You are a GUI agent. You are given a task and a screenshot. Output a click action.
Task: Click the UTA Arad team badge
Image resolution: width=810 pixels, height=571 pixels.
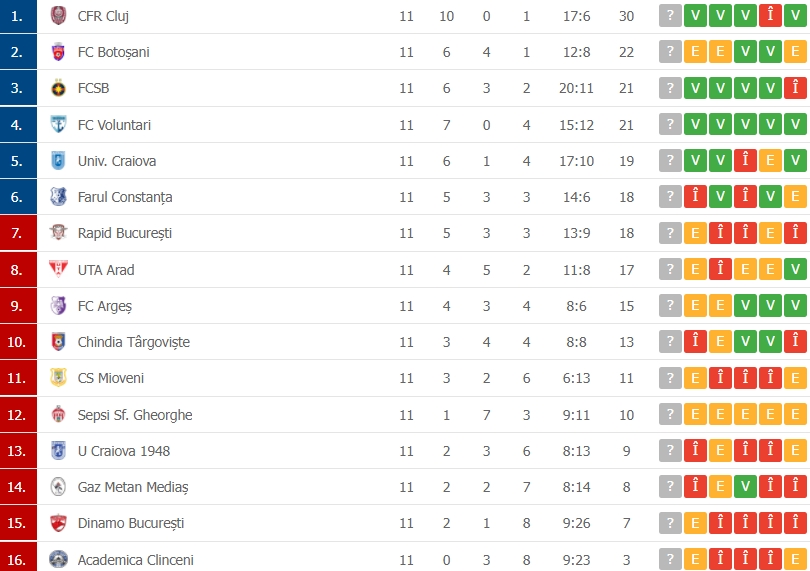click(x=58, y=269)
